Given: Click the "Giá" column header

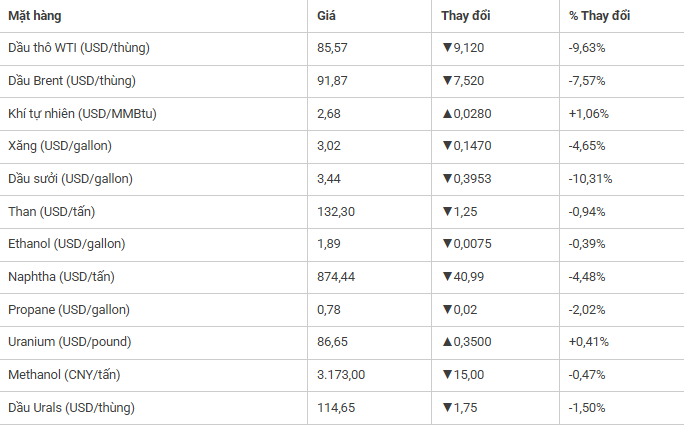Looking at the screenshot, I should (326, 17).
